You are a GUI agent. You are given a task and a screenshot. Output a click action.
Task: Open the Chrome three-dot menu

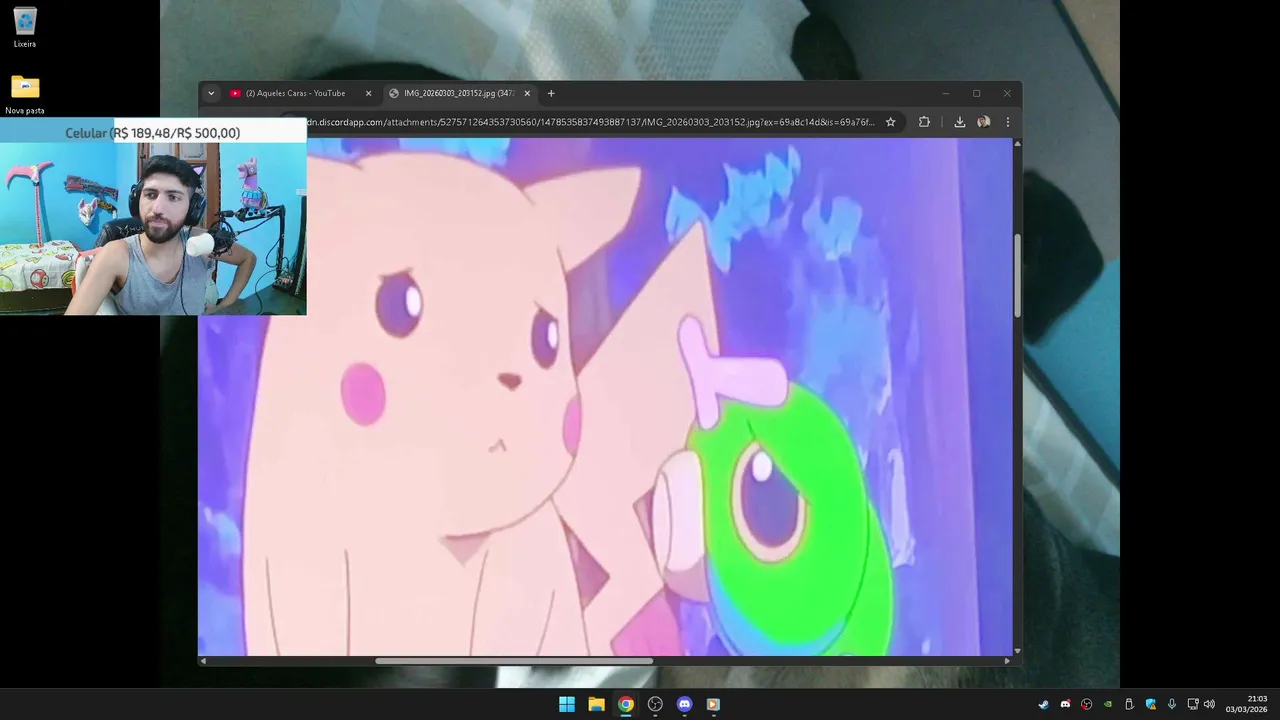coord(1007,122)
